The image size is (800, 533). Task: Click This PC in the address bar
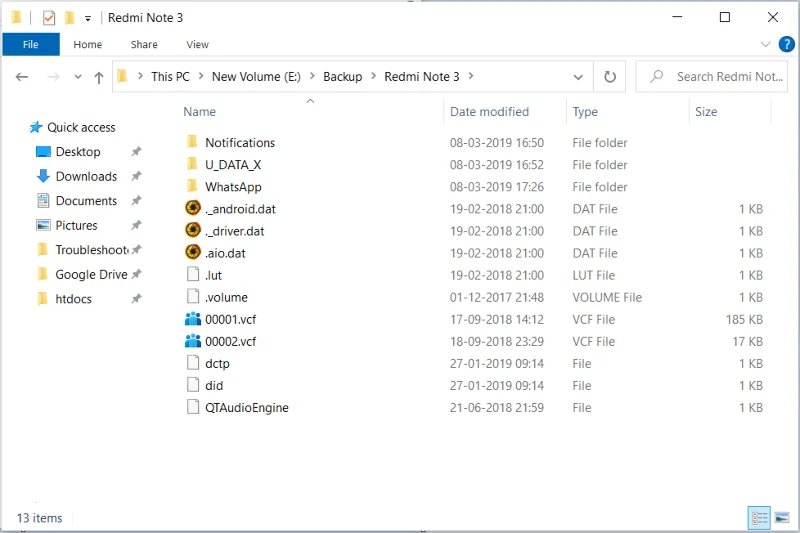170,77
